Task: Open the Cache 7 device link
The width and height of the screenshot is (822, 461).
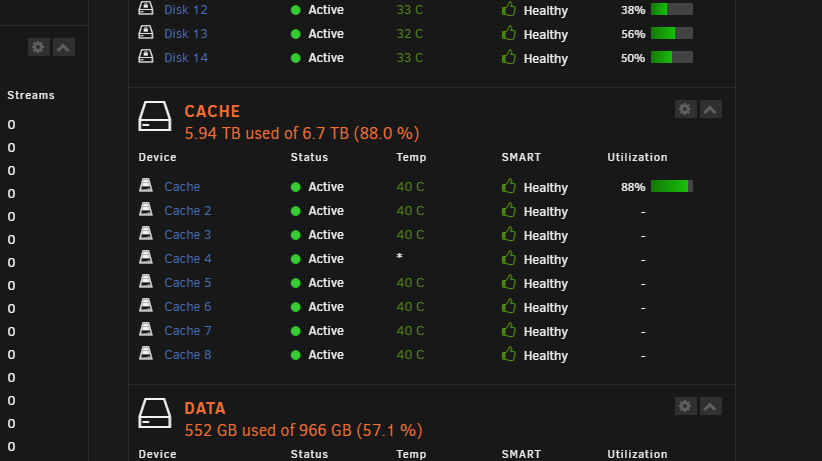Action: tap(188, 331)
